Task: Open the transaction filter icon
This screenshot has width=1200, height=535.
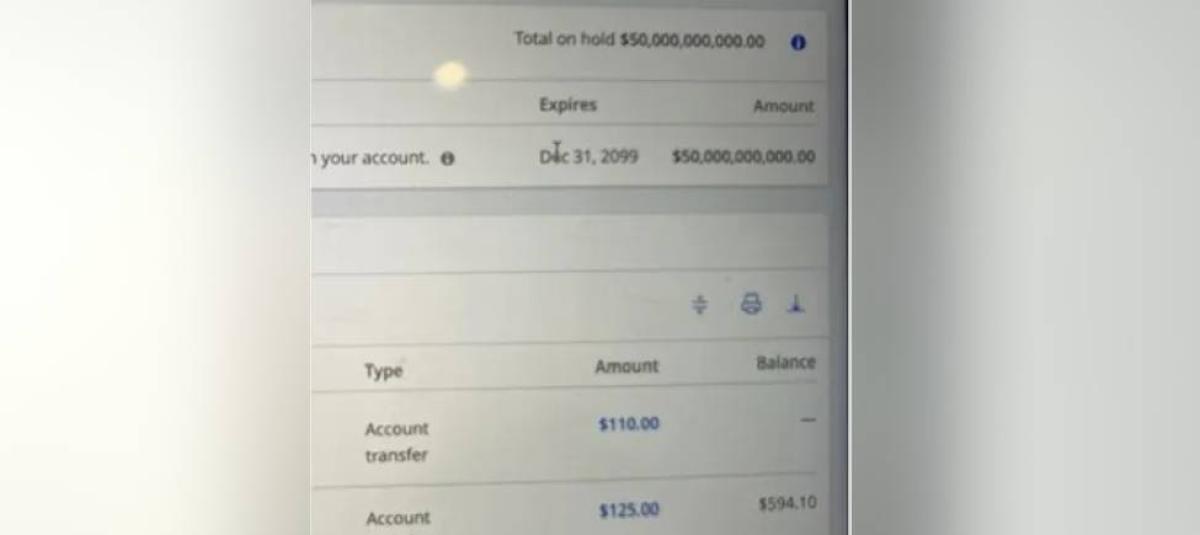Action: pos(701,304)
